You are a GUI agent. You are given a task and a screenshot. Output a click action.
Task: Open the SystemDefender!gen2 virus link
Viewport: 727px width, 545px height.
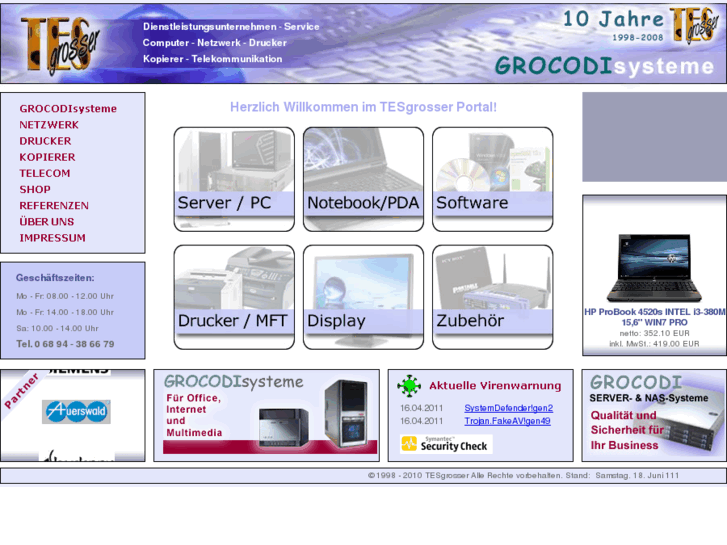[x=509, y=408]
